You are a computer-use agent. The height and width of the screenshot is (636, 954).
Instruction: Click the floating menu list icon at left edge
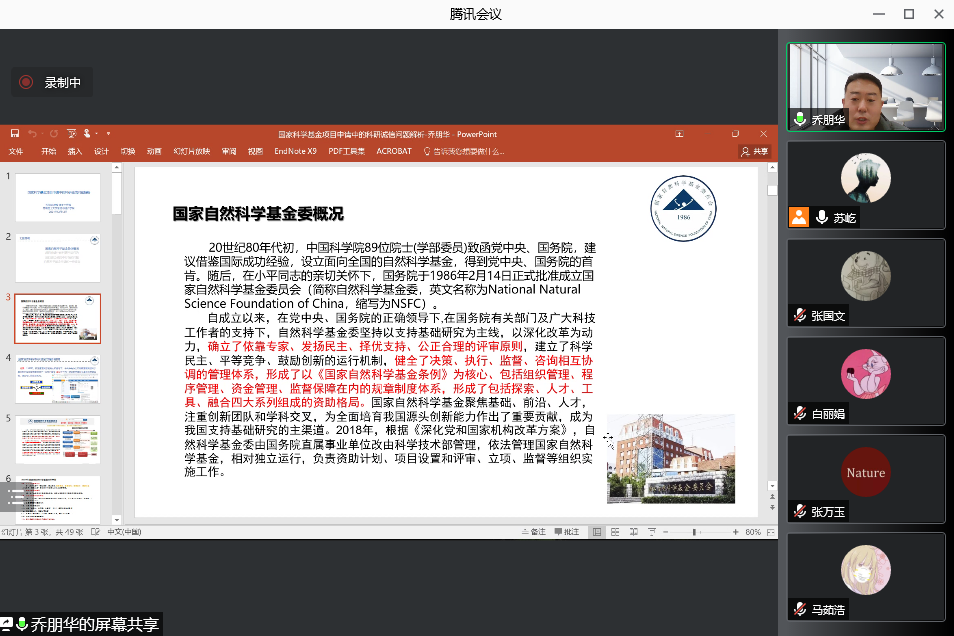(14, 494)
